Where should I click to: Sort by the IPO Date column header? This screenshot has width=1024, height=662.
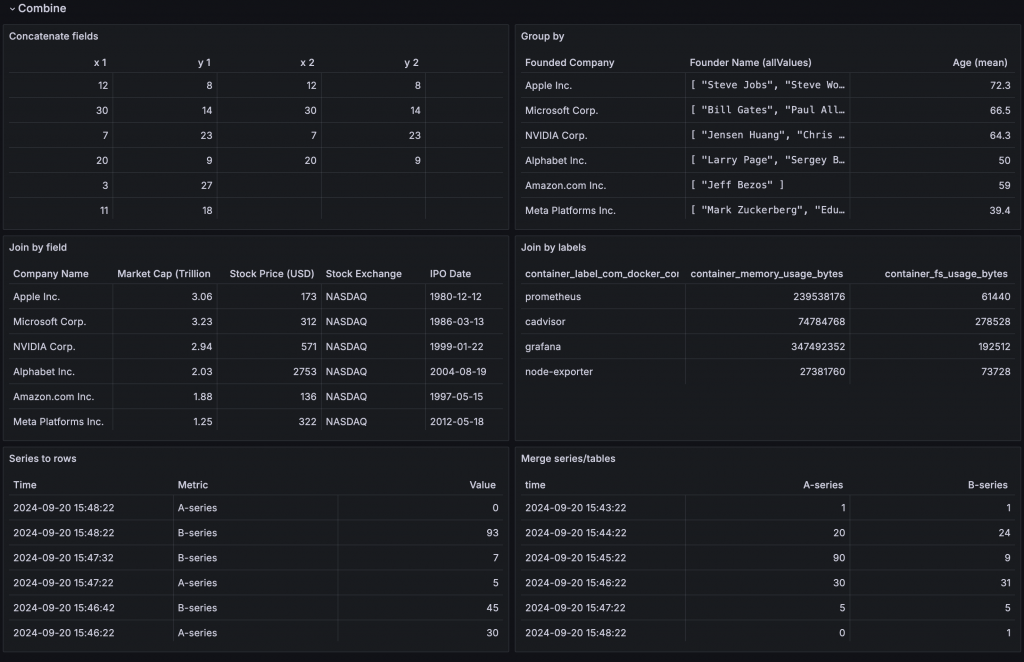(x=450, y=274)
